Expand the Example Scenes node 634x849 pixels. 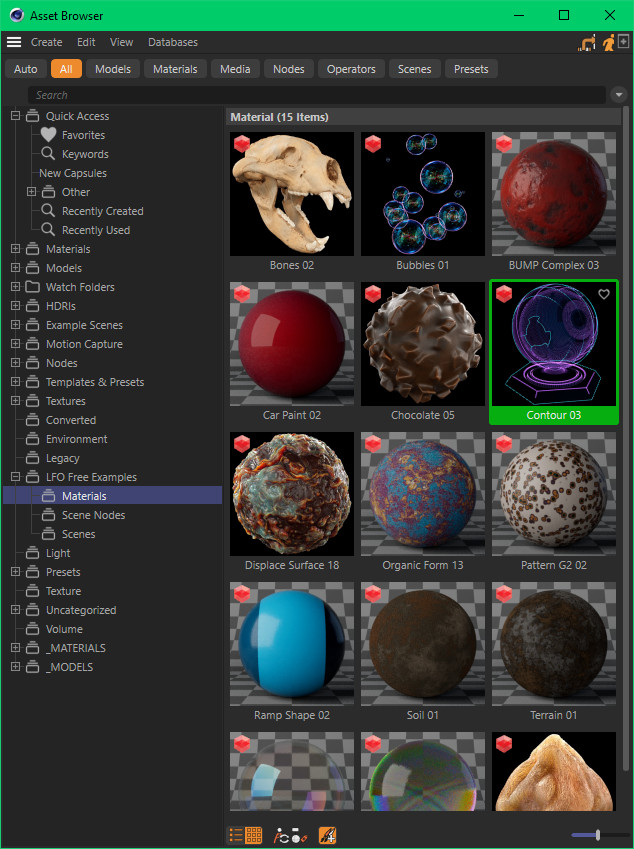(x=15, y=324)
